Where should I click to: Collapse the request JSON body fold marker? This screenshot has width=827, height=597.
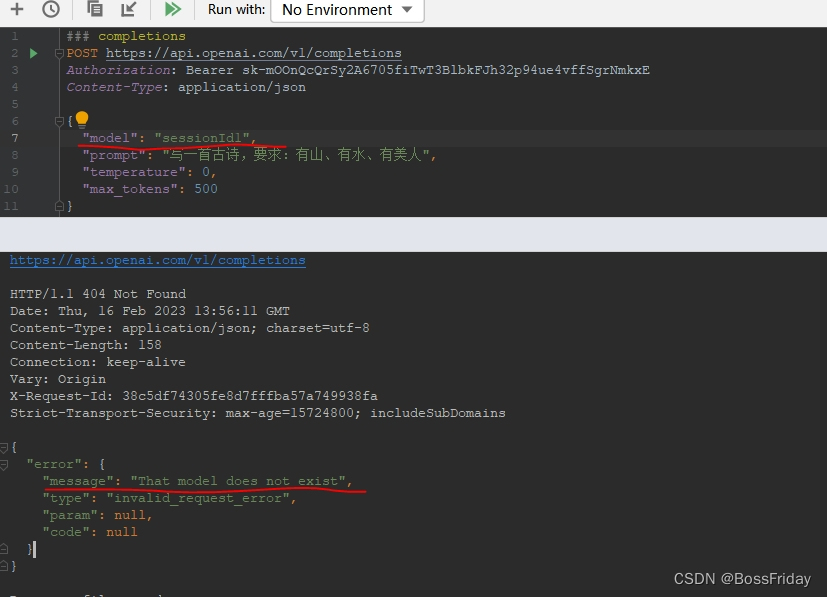pyautogui.click(x=59, y=121)
